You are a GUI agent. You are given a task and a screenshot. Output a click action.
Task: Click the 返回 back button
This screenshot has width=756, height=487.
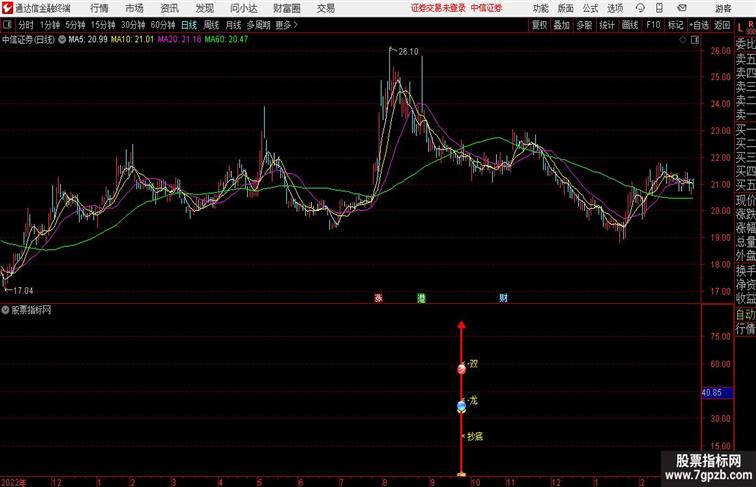click(x=722, y=25)
